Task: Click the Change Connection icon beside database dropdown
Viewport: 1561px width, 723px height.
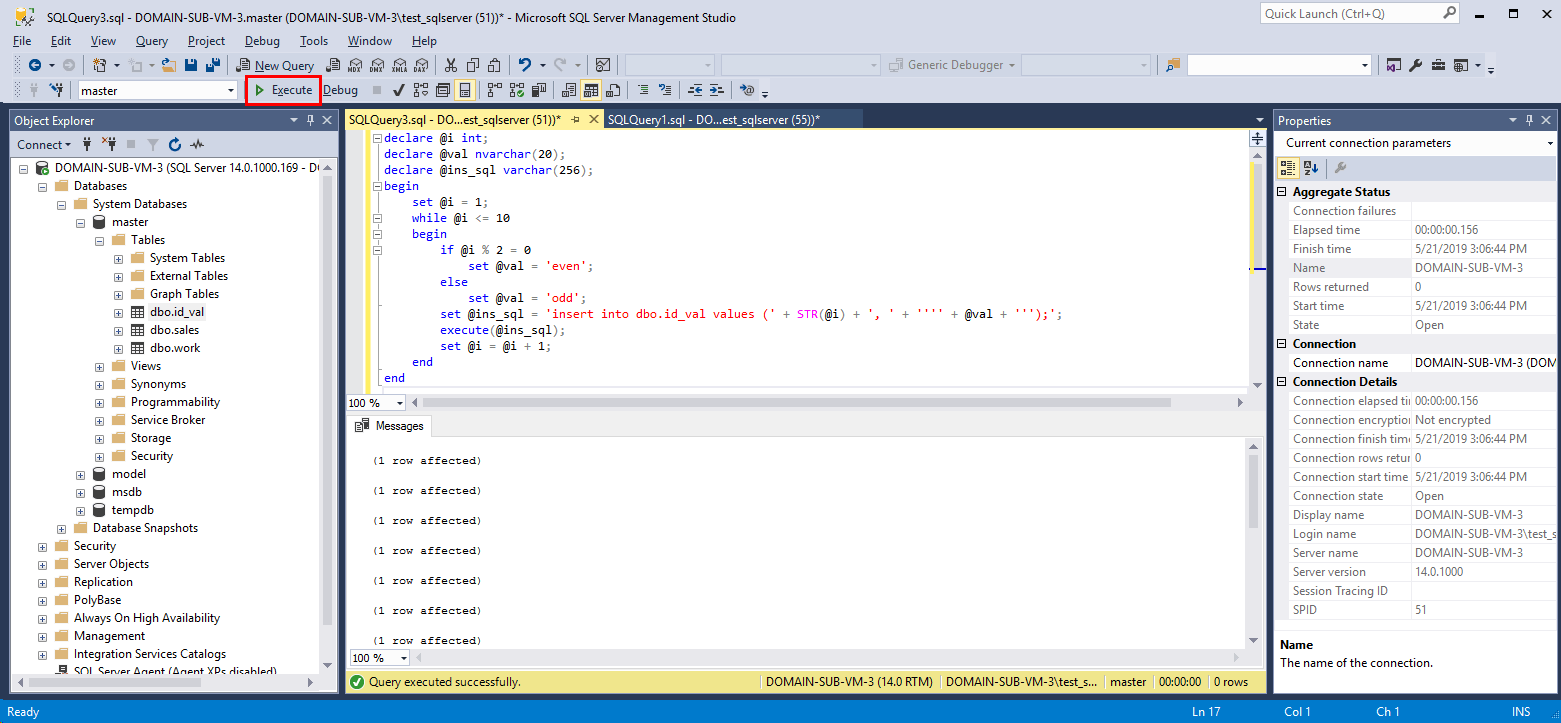Action: [x=59, y=90]
